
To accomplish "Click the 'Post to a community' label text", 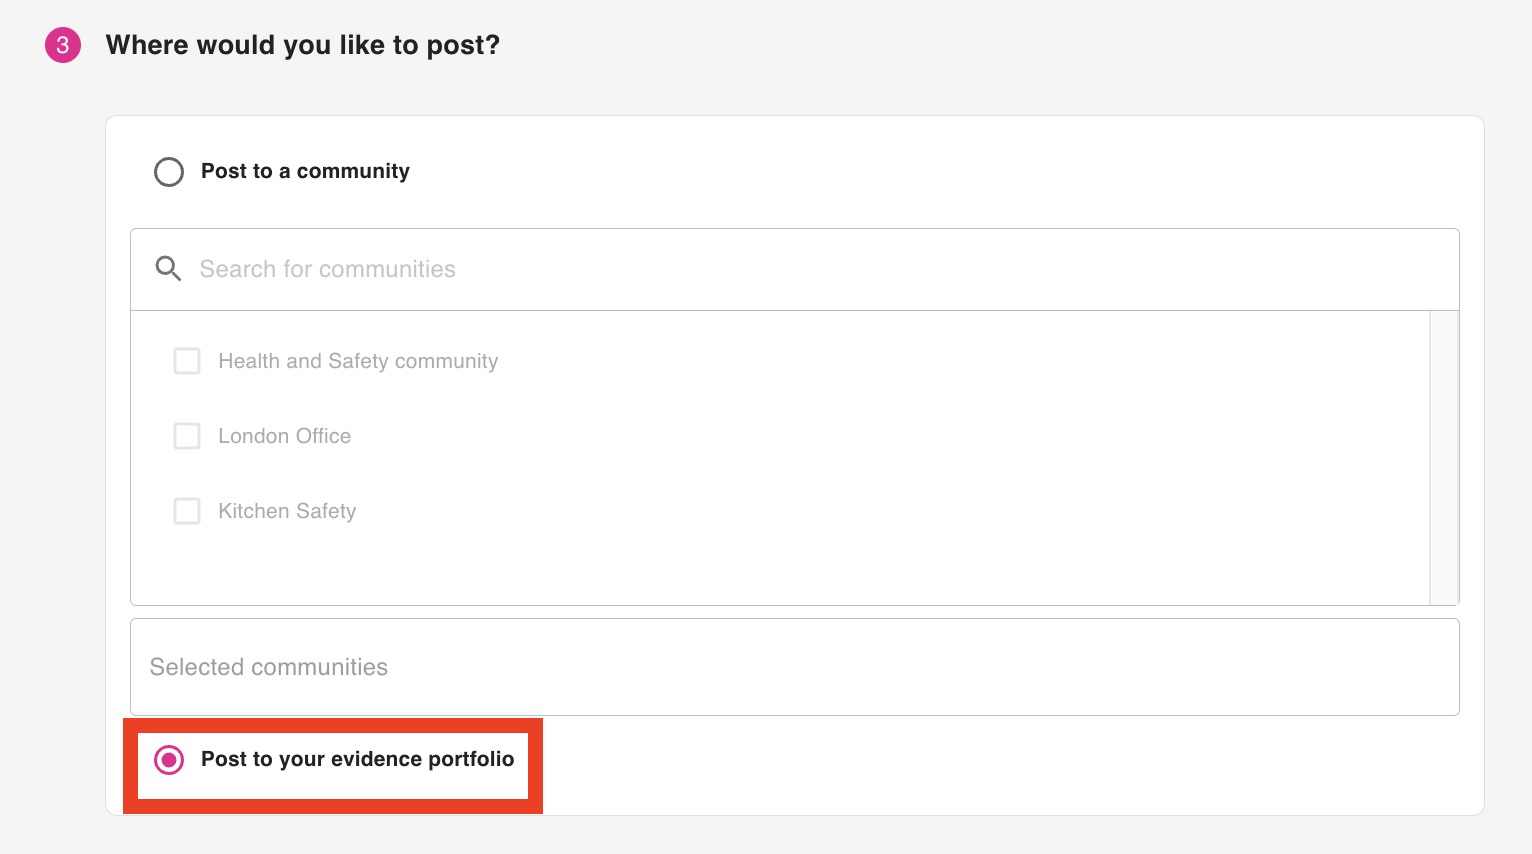I will coord(305,171).
